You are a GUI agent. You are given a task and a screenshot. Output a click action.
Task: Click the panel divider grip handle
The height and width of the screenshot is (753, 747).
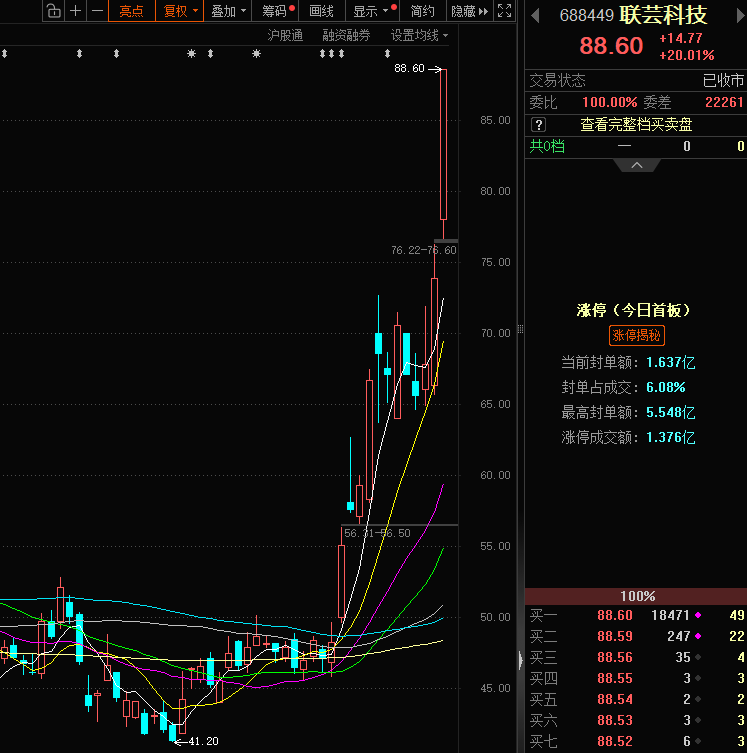[x=520, y=329]
